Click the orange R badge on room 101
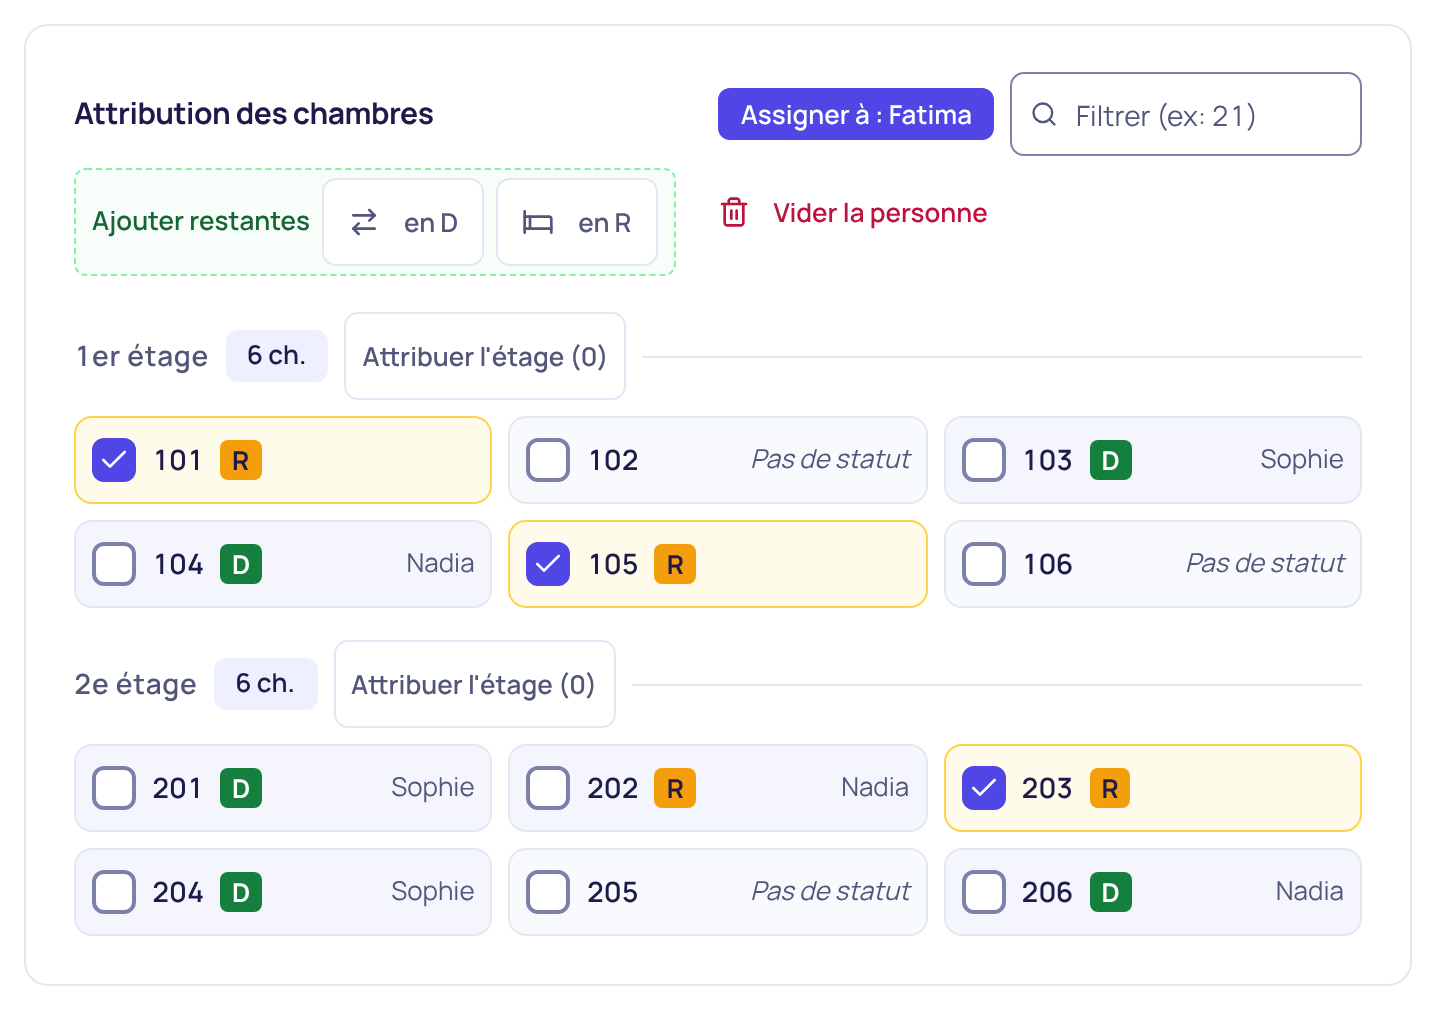Image resolution: width=1436 pixels, height=1010 pixels. pyautogui.click(x=241, y=460)
